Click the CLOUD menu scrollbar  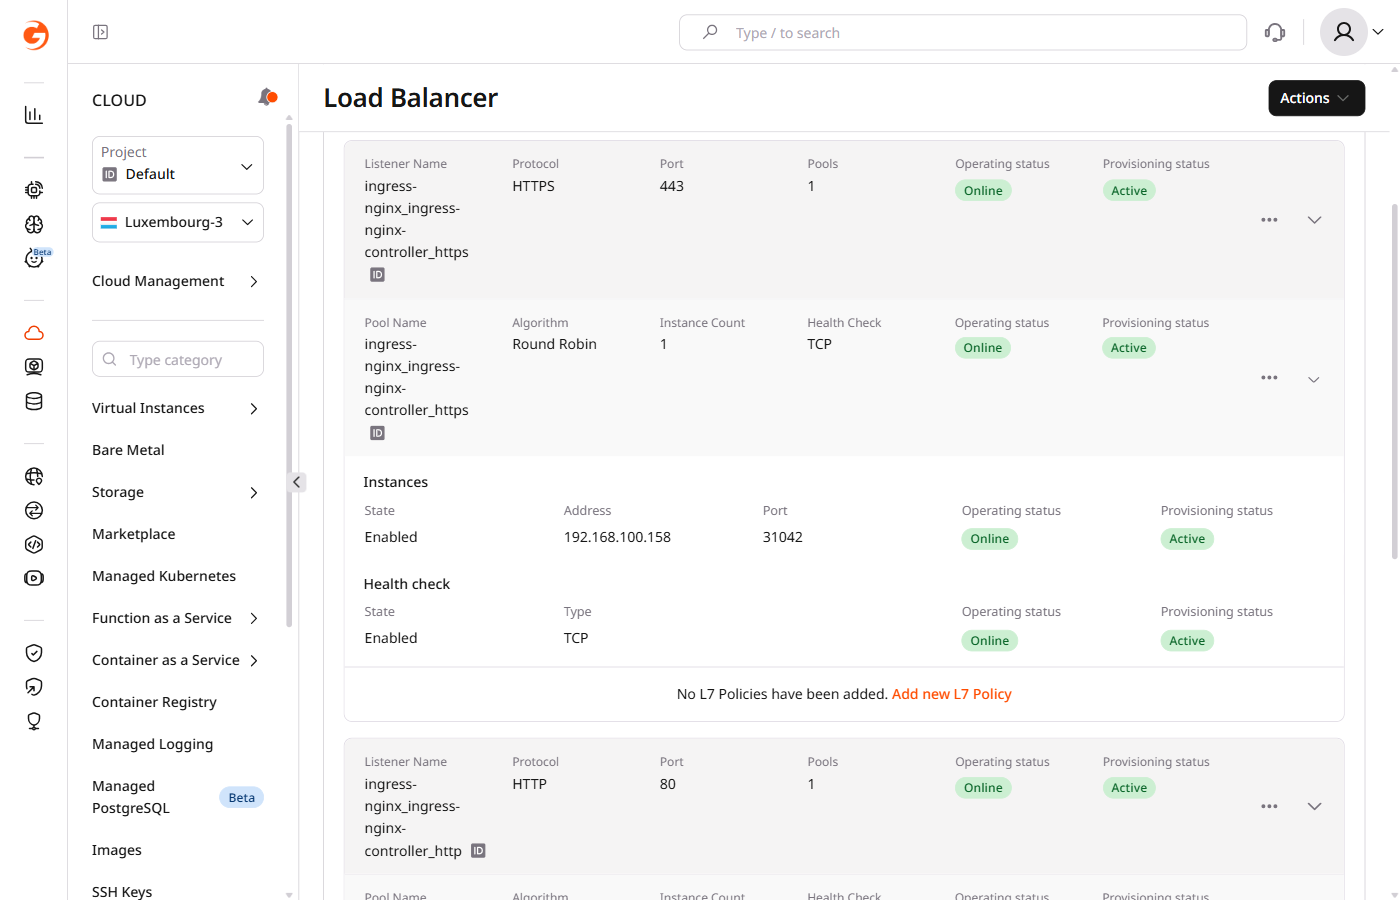[289, 375]
